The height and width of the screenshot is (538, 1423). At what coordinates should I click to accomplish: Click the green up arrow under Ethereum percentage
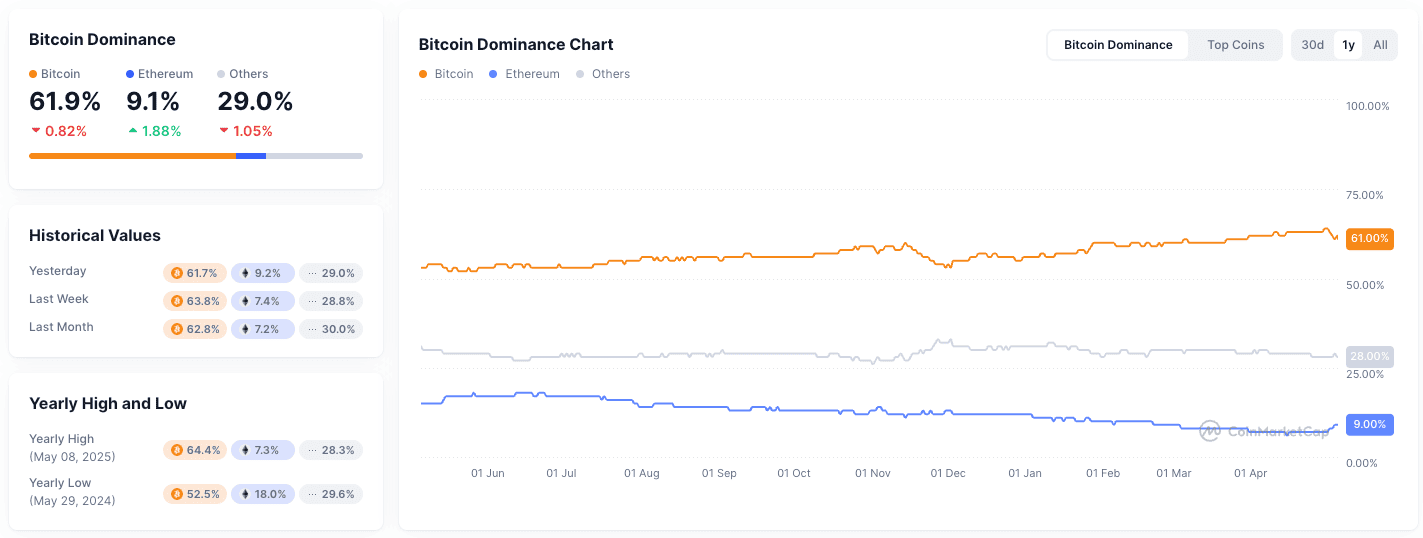click(133, 131)
